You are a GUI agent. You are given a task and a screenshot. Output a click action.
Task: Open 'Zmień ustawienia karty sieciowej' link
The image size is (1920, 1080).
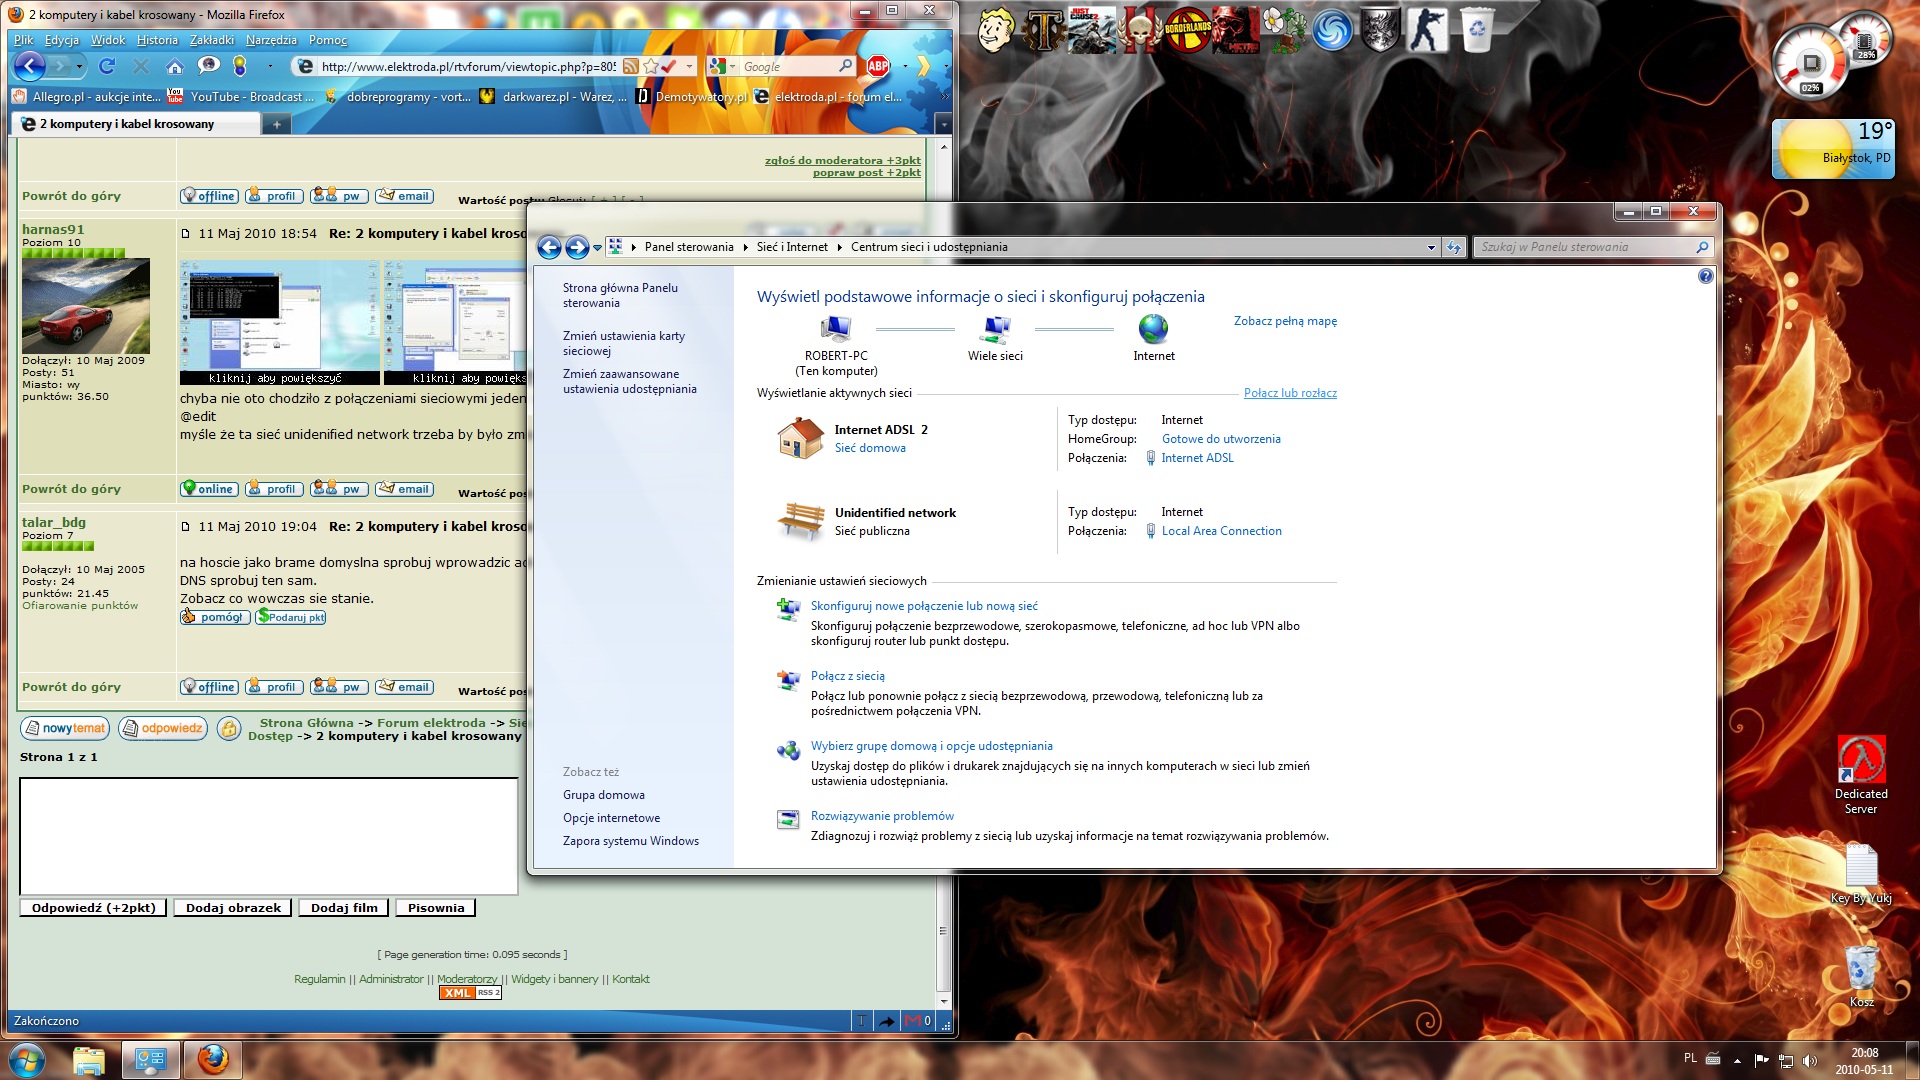point(624,343)
